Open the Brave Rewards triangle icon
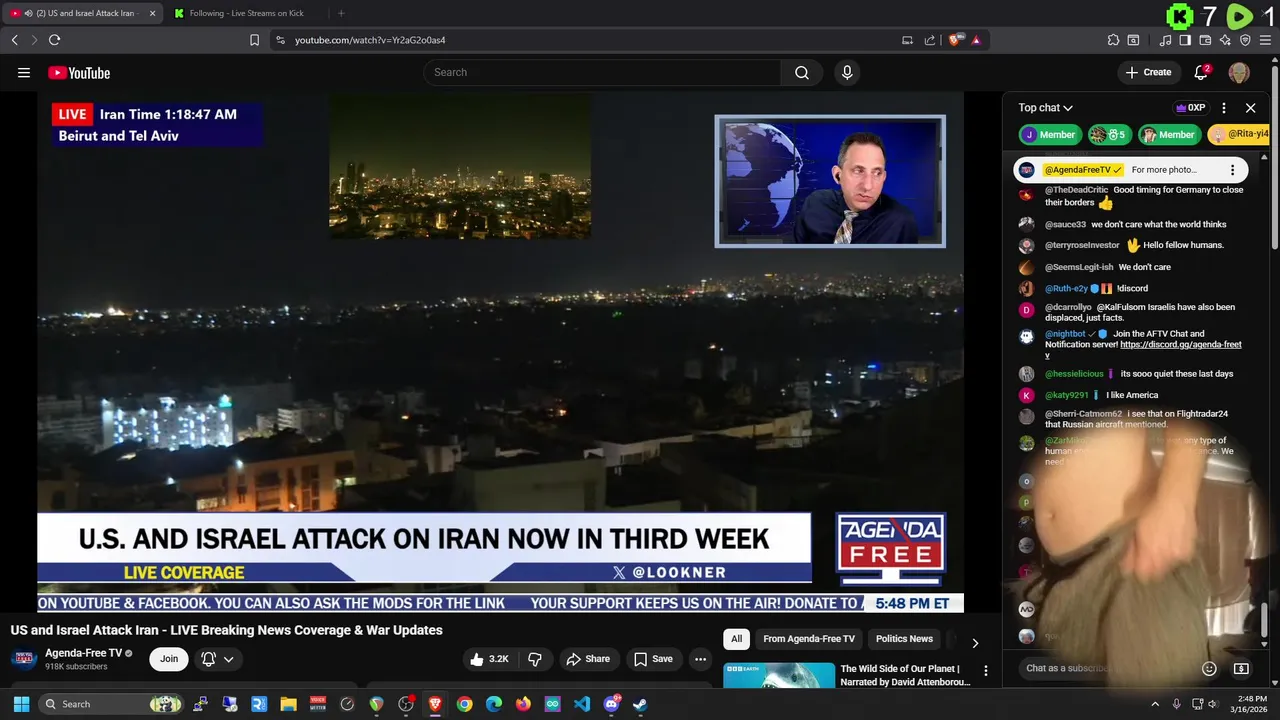This screenshot has width=1280, height=720. (976, 40)
